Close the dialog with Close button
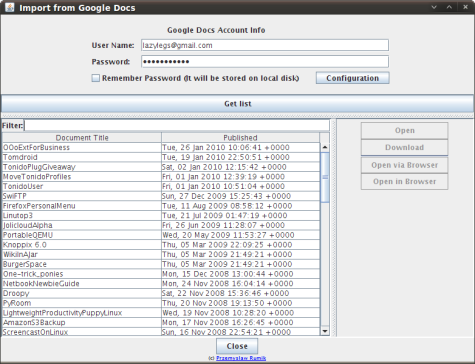 pos(237,346)
